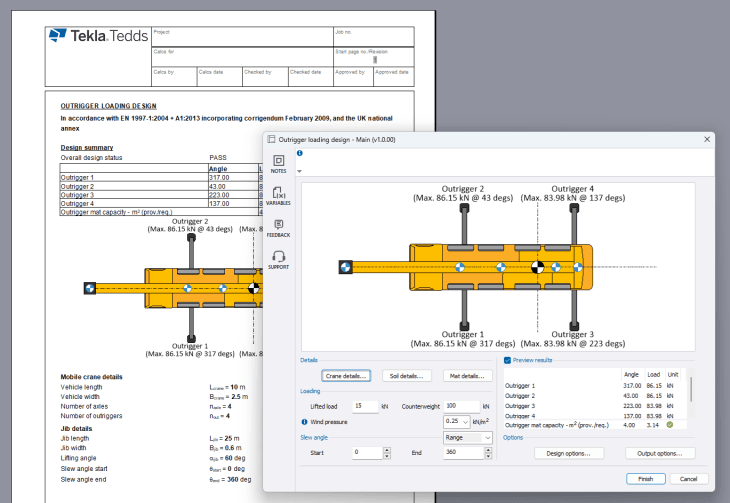The height and width of the screenshot is (503, 730).
Task: Click the End slew angle field
Action: [464, 453]
